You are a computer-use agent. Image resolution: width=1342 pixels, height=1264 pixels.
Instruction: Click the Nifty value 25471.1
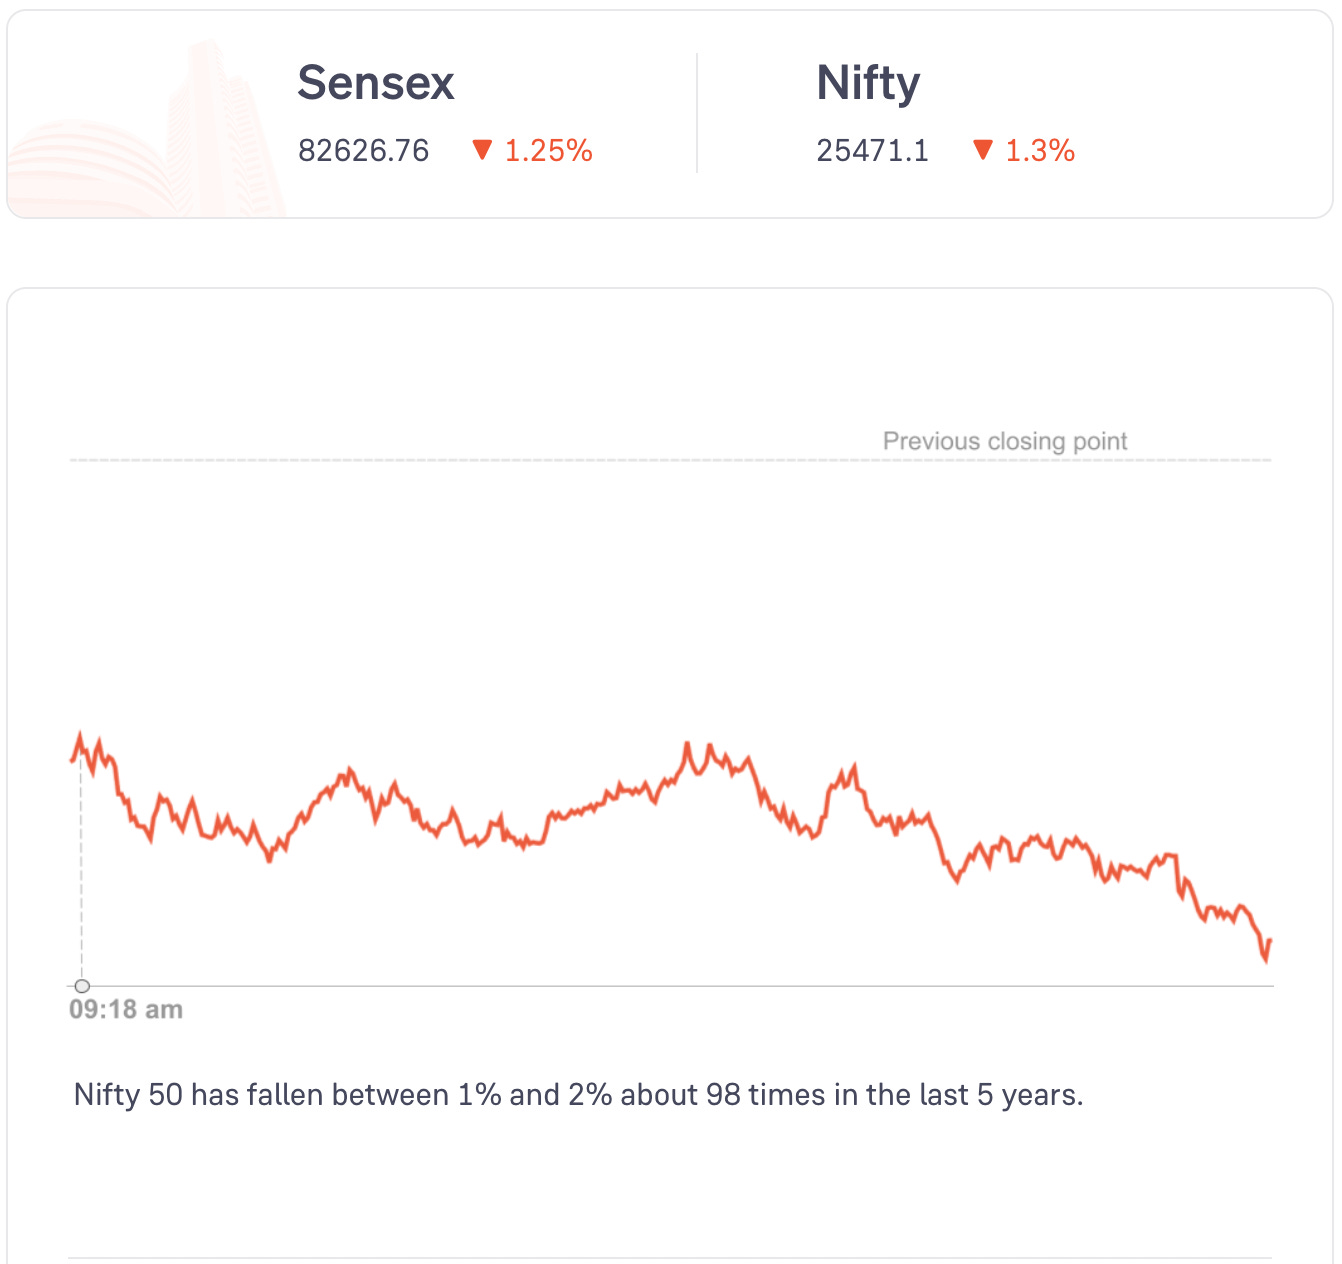pyautogui.click(x=872, y=151)
